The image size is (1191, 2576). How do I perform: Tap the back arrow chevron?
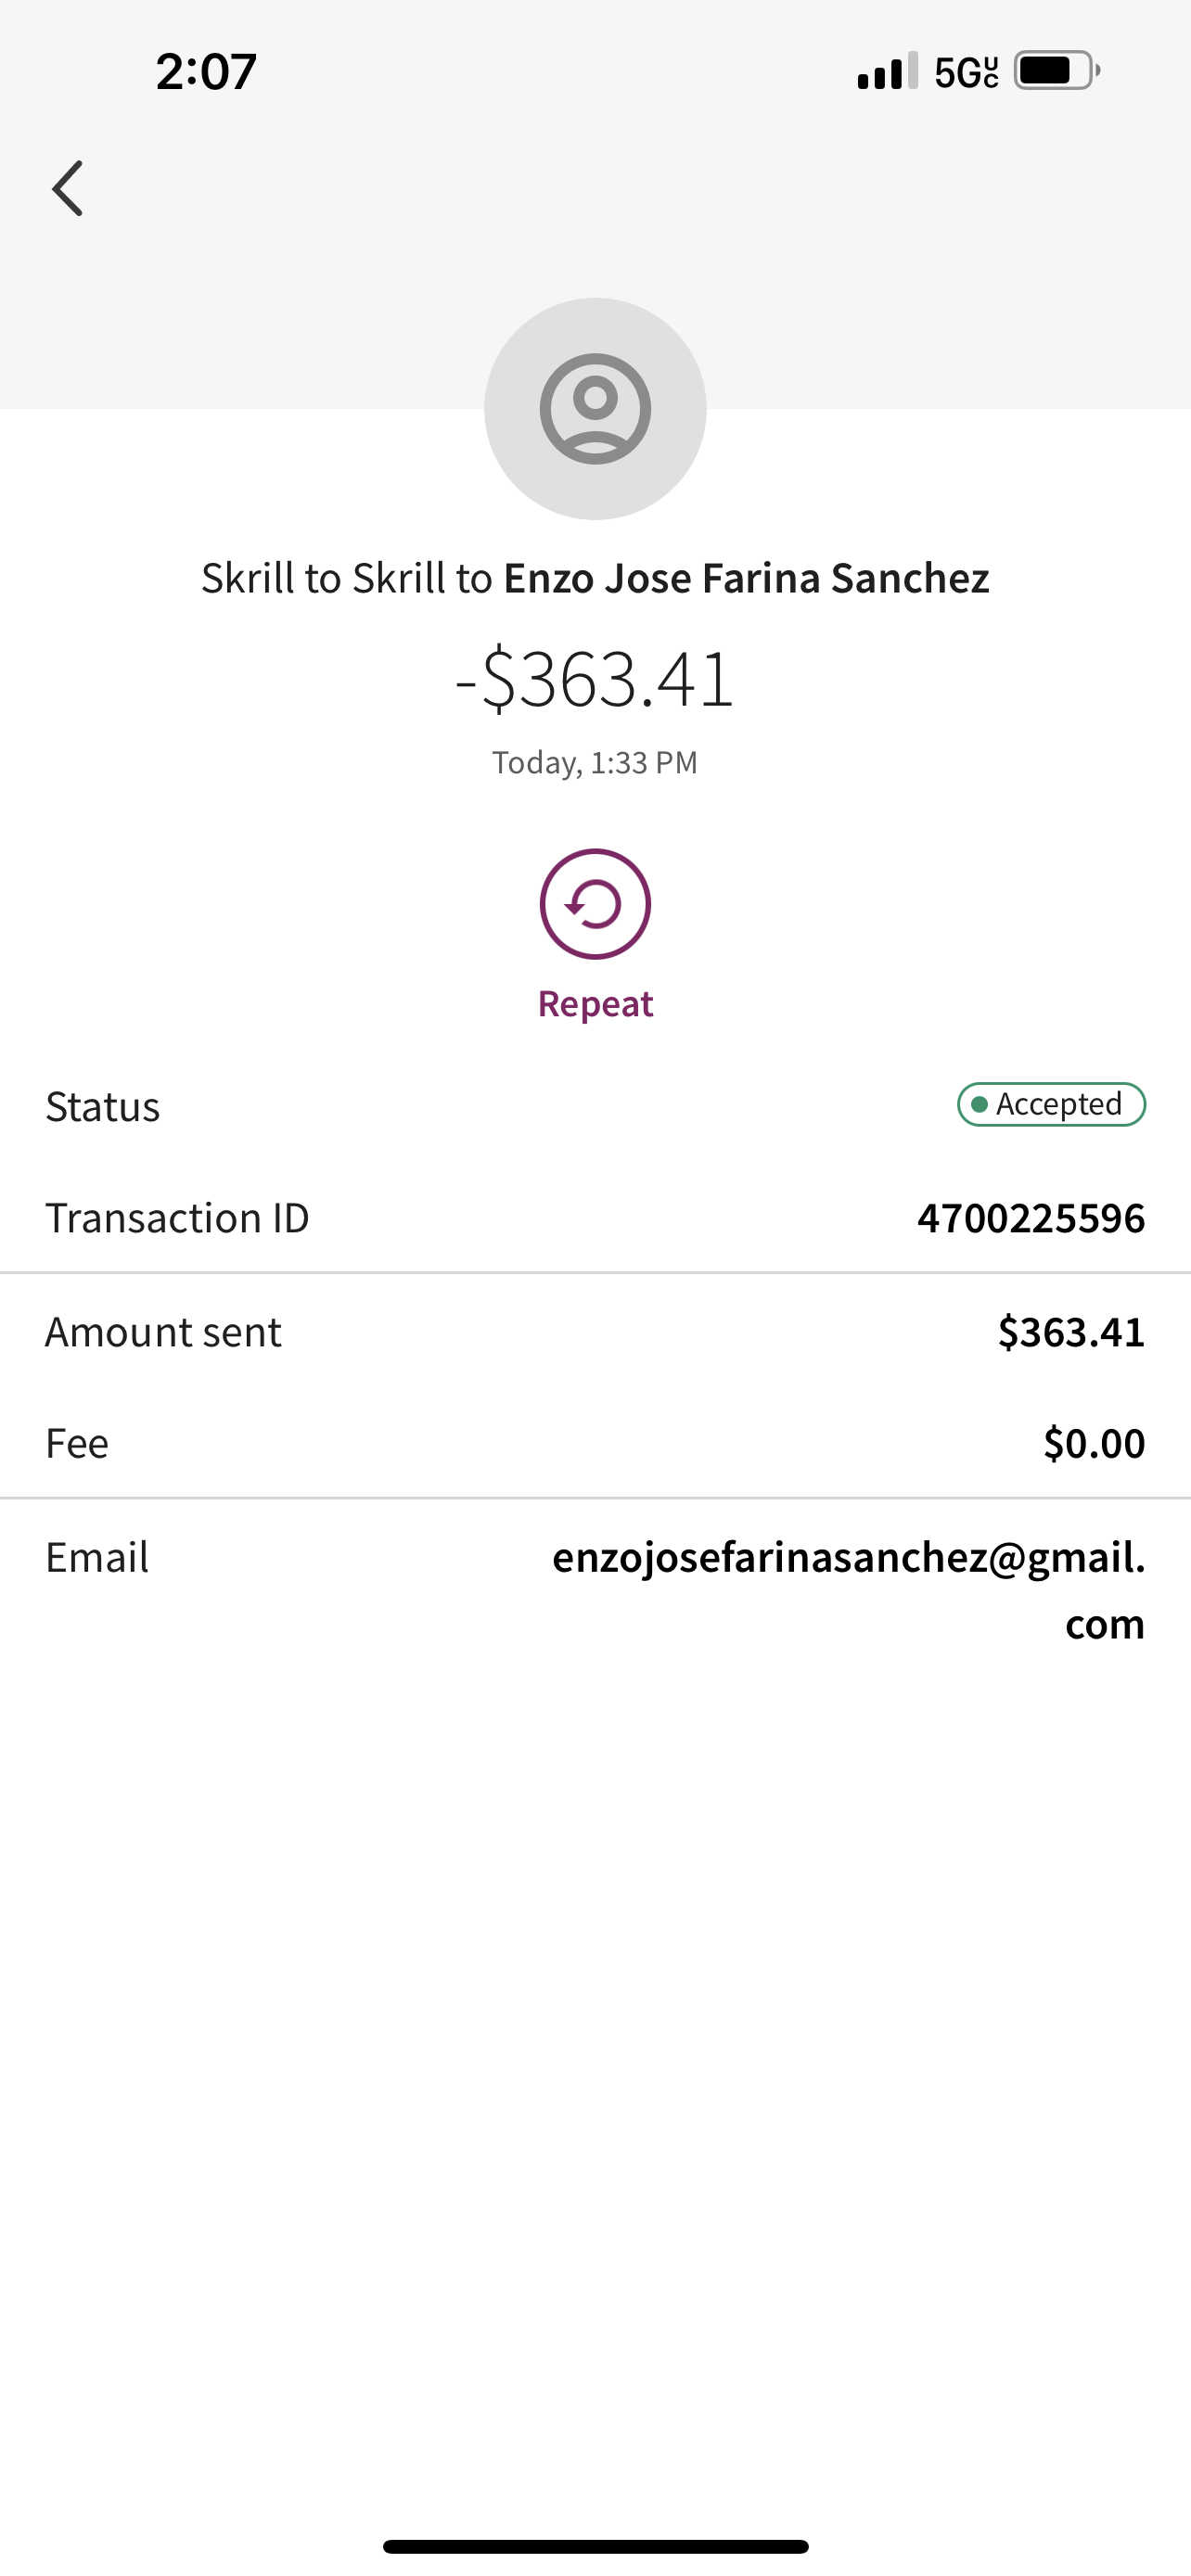tap(68, 188)
